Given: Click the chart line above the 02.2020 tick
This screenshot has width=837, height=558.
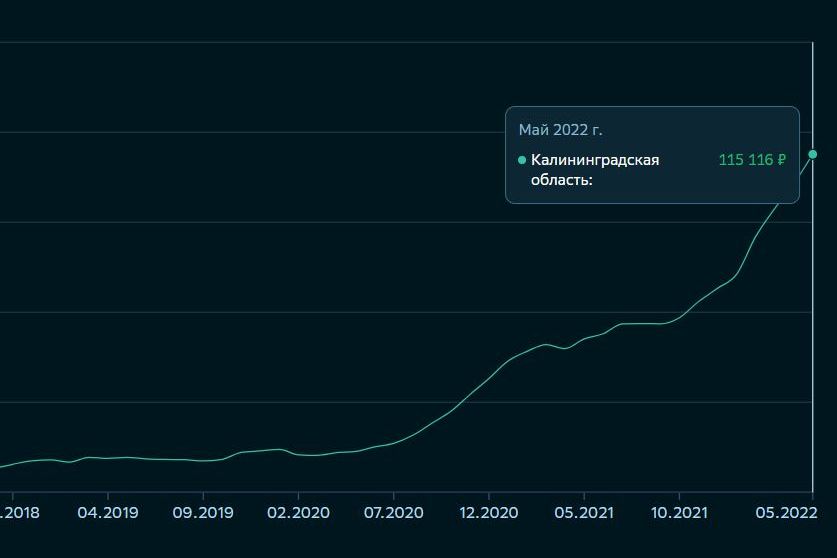Looking at the screenshot, I should pos(298,454).
